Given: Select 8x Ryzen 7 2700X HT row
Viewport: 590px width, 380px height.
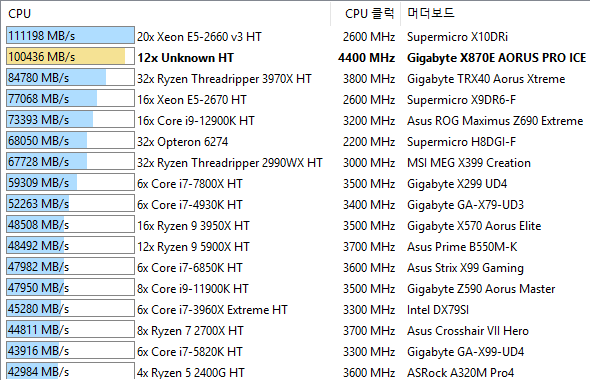Looking at the screenshot, I should [x=190, y=331].
